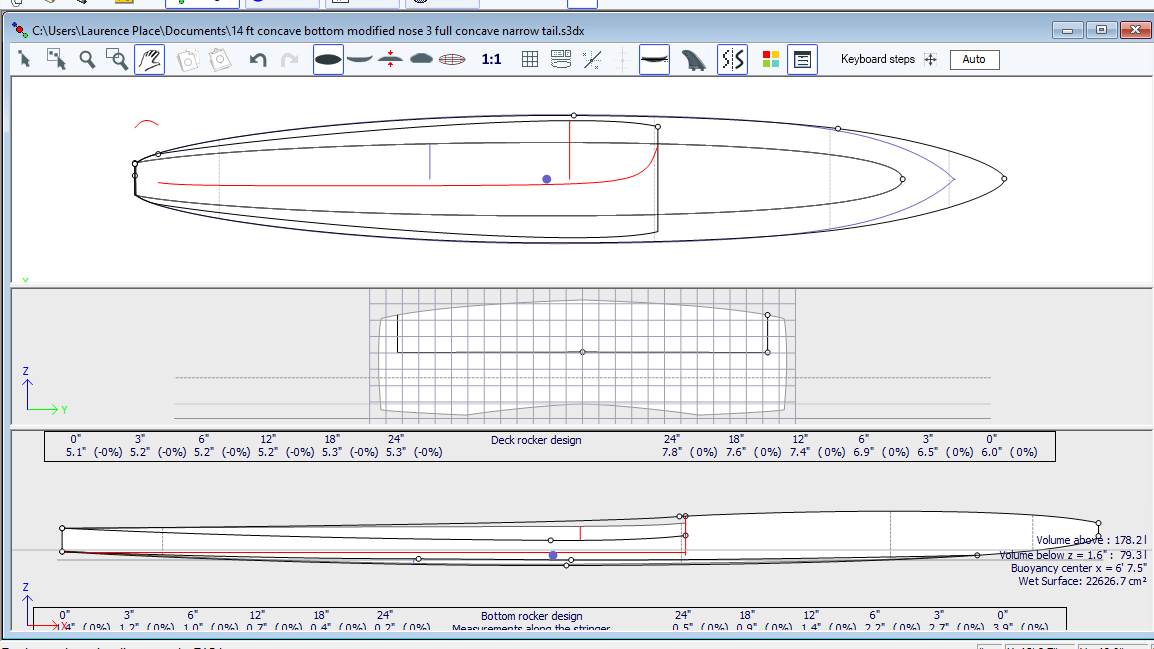
Task: Click the keyboard steps move arrows icon
Action: point(930,60)
